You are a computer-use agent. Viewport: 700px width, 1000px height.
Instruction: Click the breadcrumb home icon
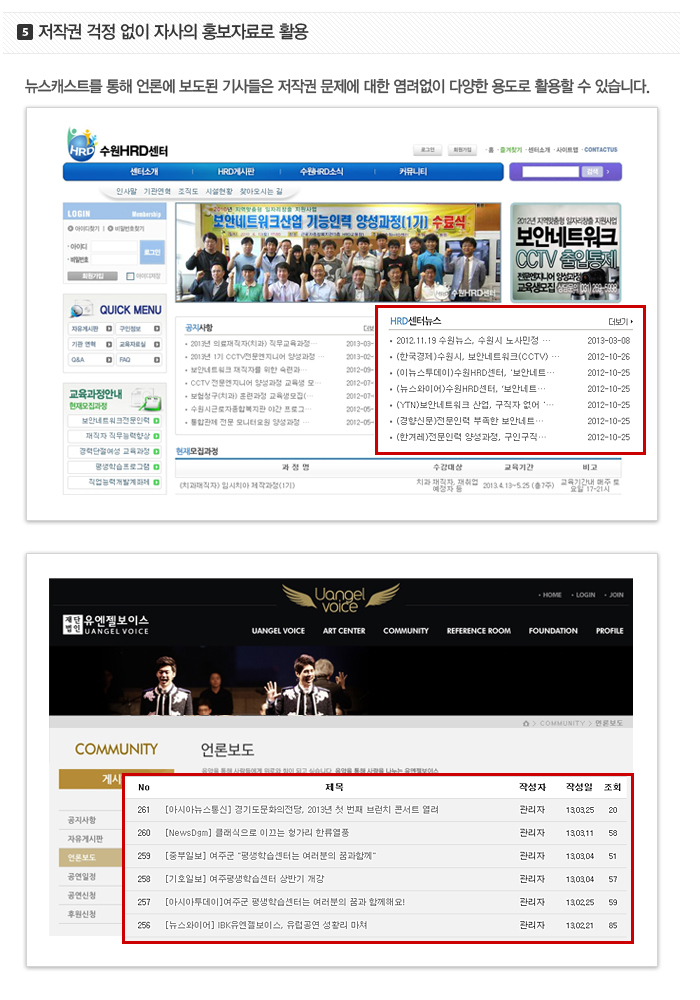click(x=526, y=723)
